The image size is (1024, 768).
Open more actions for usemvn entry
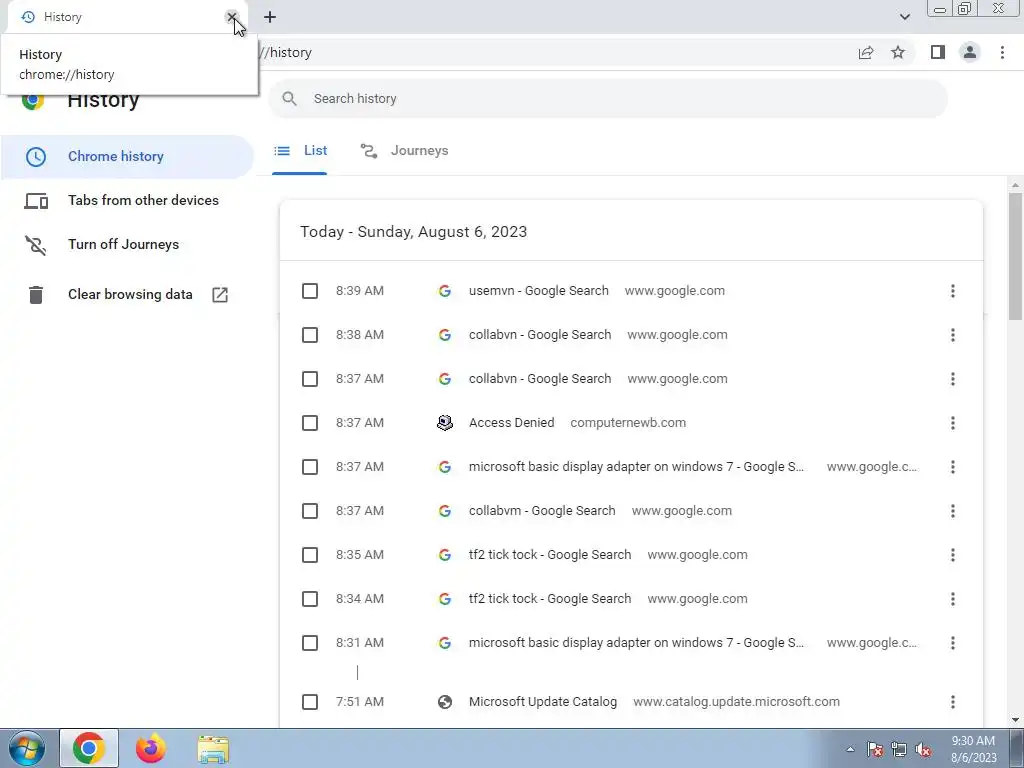(953, 291)
